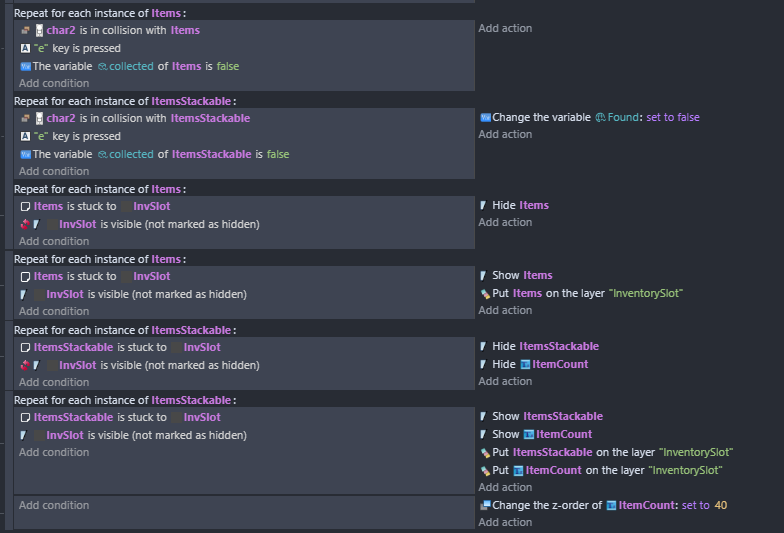Open the collected variable in Items condition
The height and width of the screenshot is (533, 784).
coord(126,66)
